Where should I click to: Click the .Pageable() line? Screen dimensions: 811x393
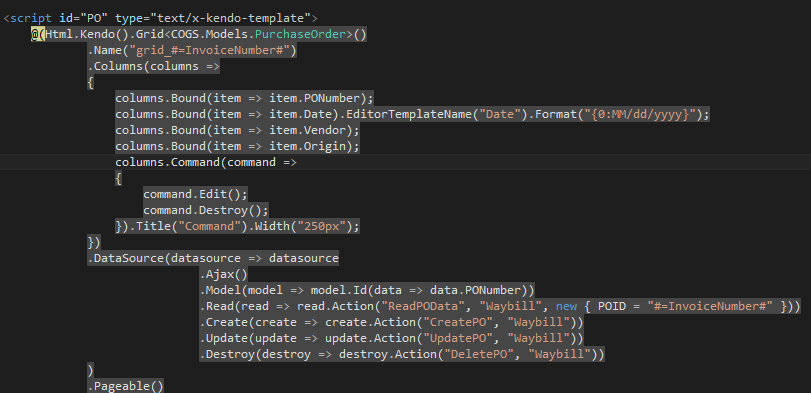pyautogui.click(x=126, y=386)
